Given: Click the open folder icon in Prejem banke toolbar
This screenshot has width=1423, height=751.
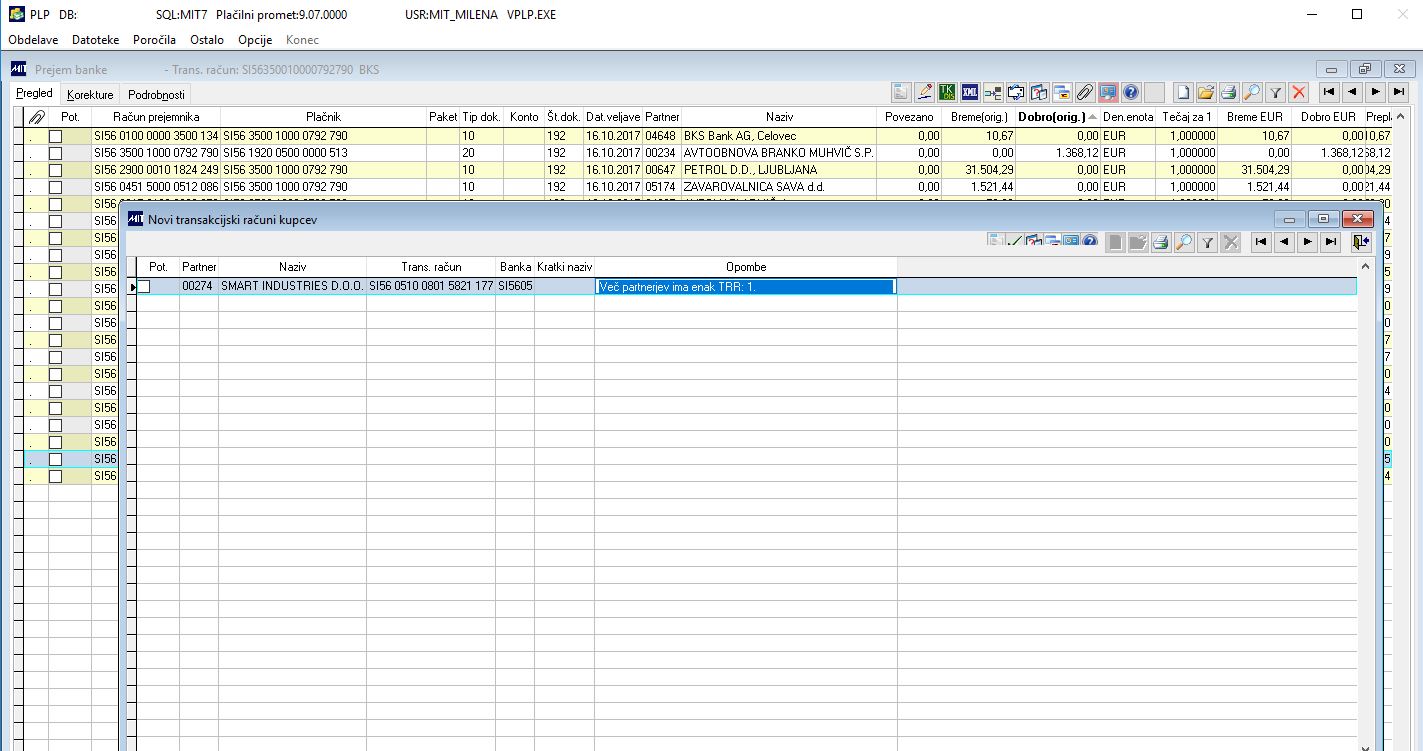Looking at the screenshot, I should (x=1206, y=92).
